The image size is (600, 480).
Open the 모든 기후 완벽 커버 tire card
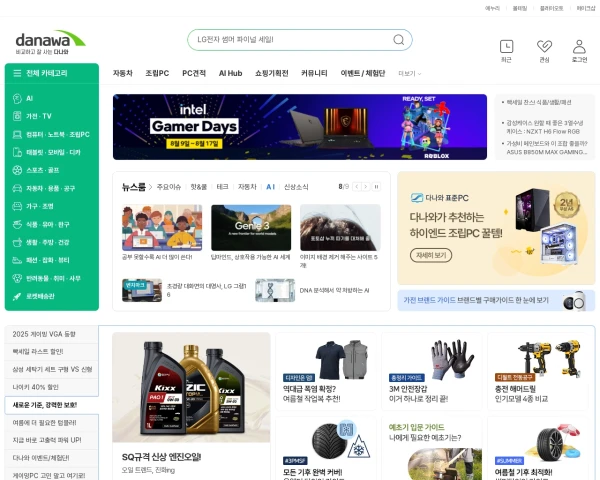326,449
